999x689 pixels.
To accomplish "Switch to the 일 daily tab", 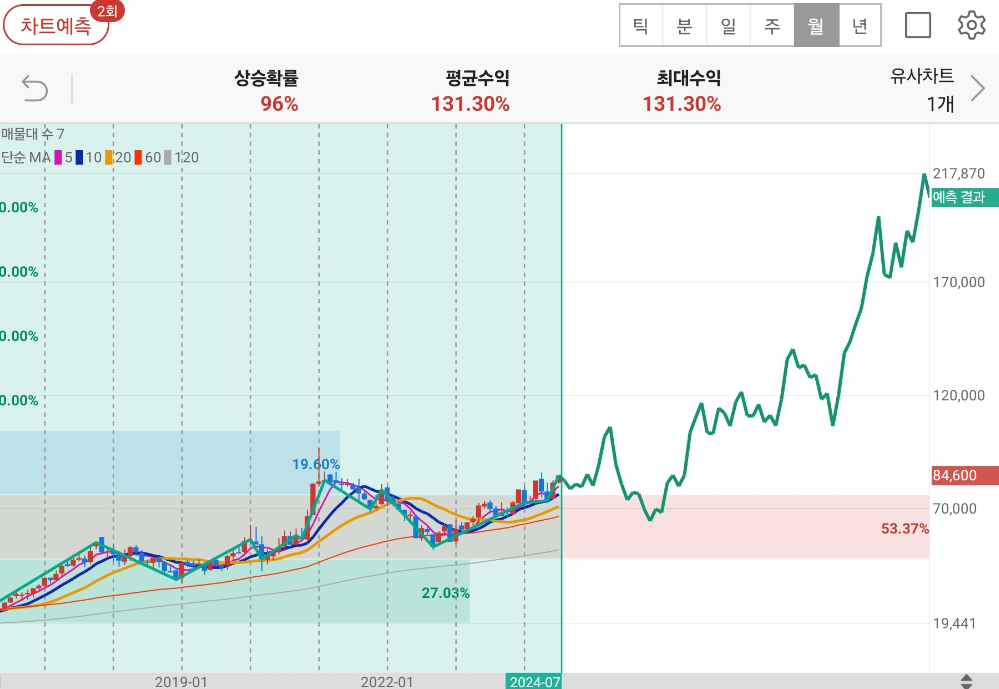I will tap(728, 24).
